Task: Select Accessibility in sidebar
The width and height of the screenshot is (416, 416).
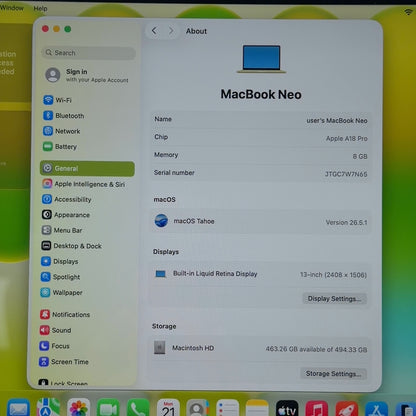Action: (67, 199)
